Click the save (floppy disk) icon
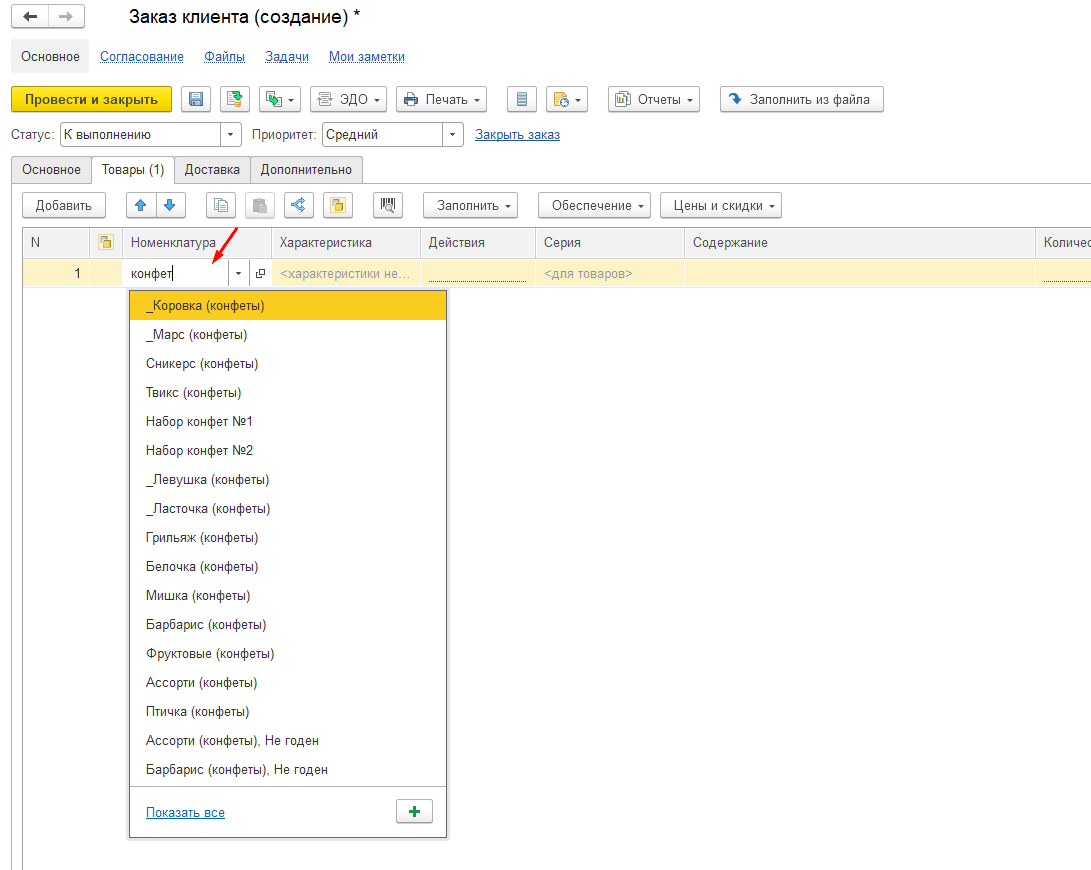The height and width of the screenshot is (870, 1091). click(x=196, y=99)
